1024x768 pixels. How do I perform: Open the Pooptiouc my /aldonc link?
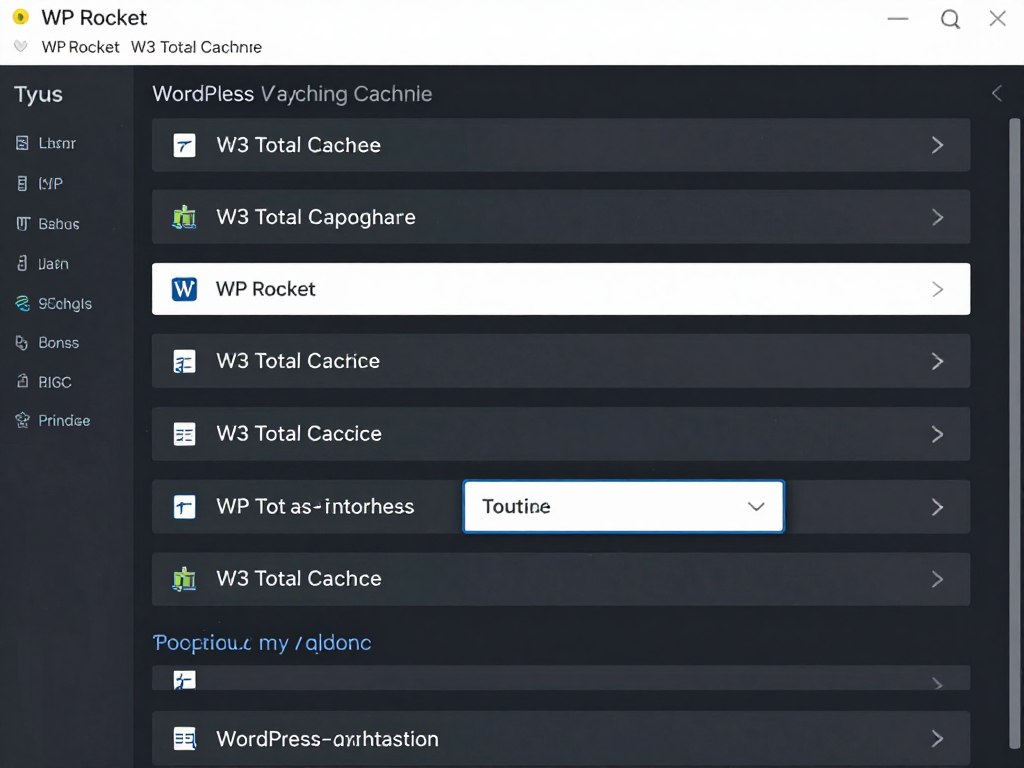point(262,643)
